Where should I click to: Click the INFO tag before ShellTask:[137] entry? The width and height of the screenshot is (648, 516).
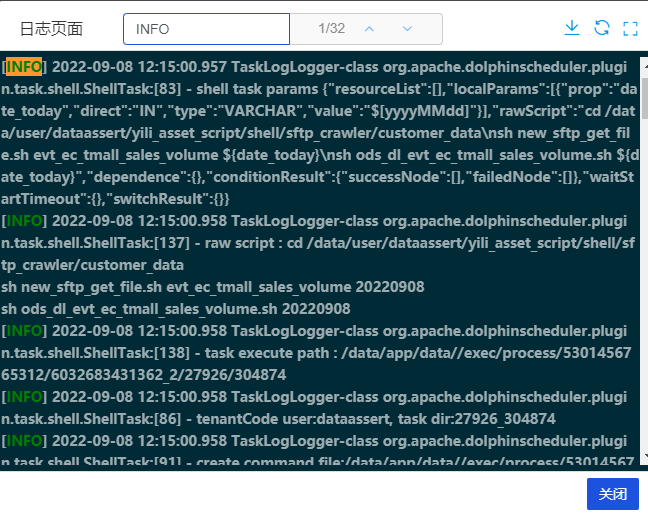(24, 221)
